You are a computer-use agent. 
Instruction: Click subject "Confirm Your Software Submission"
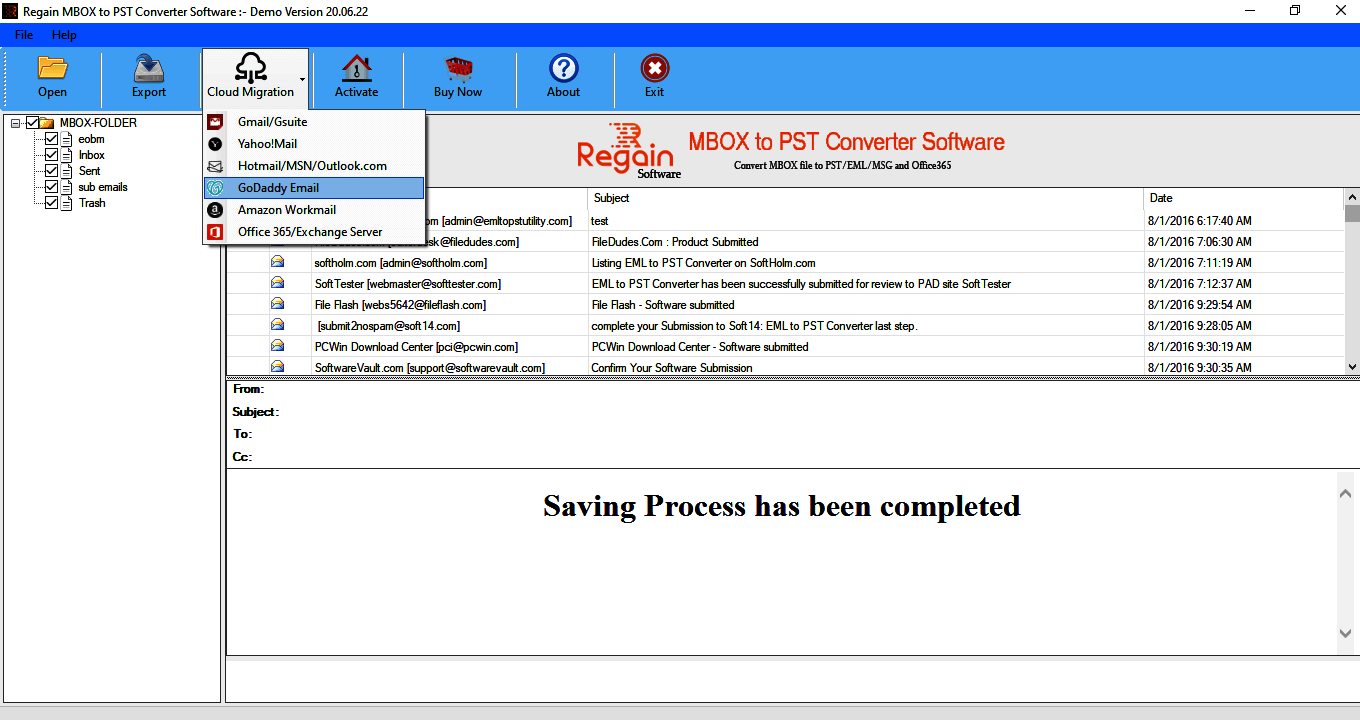click(672, 368)
